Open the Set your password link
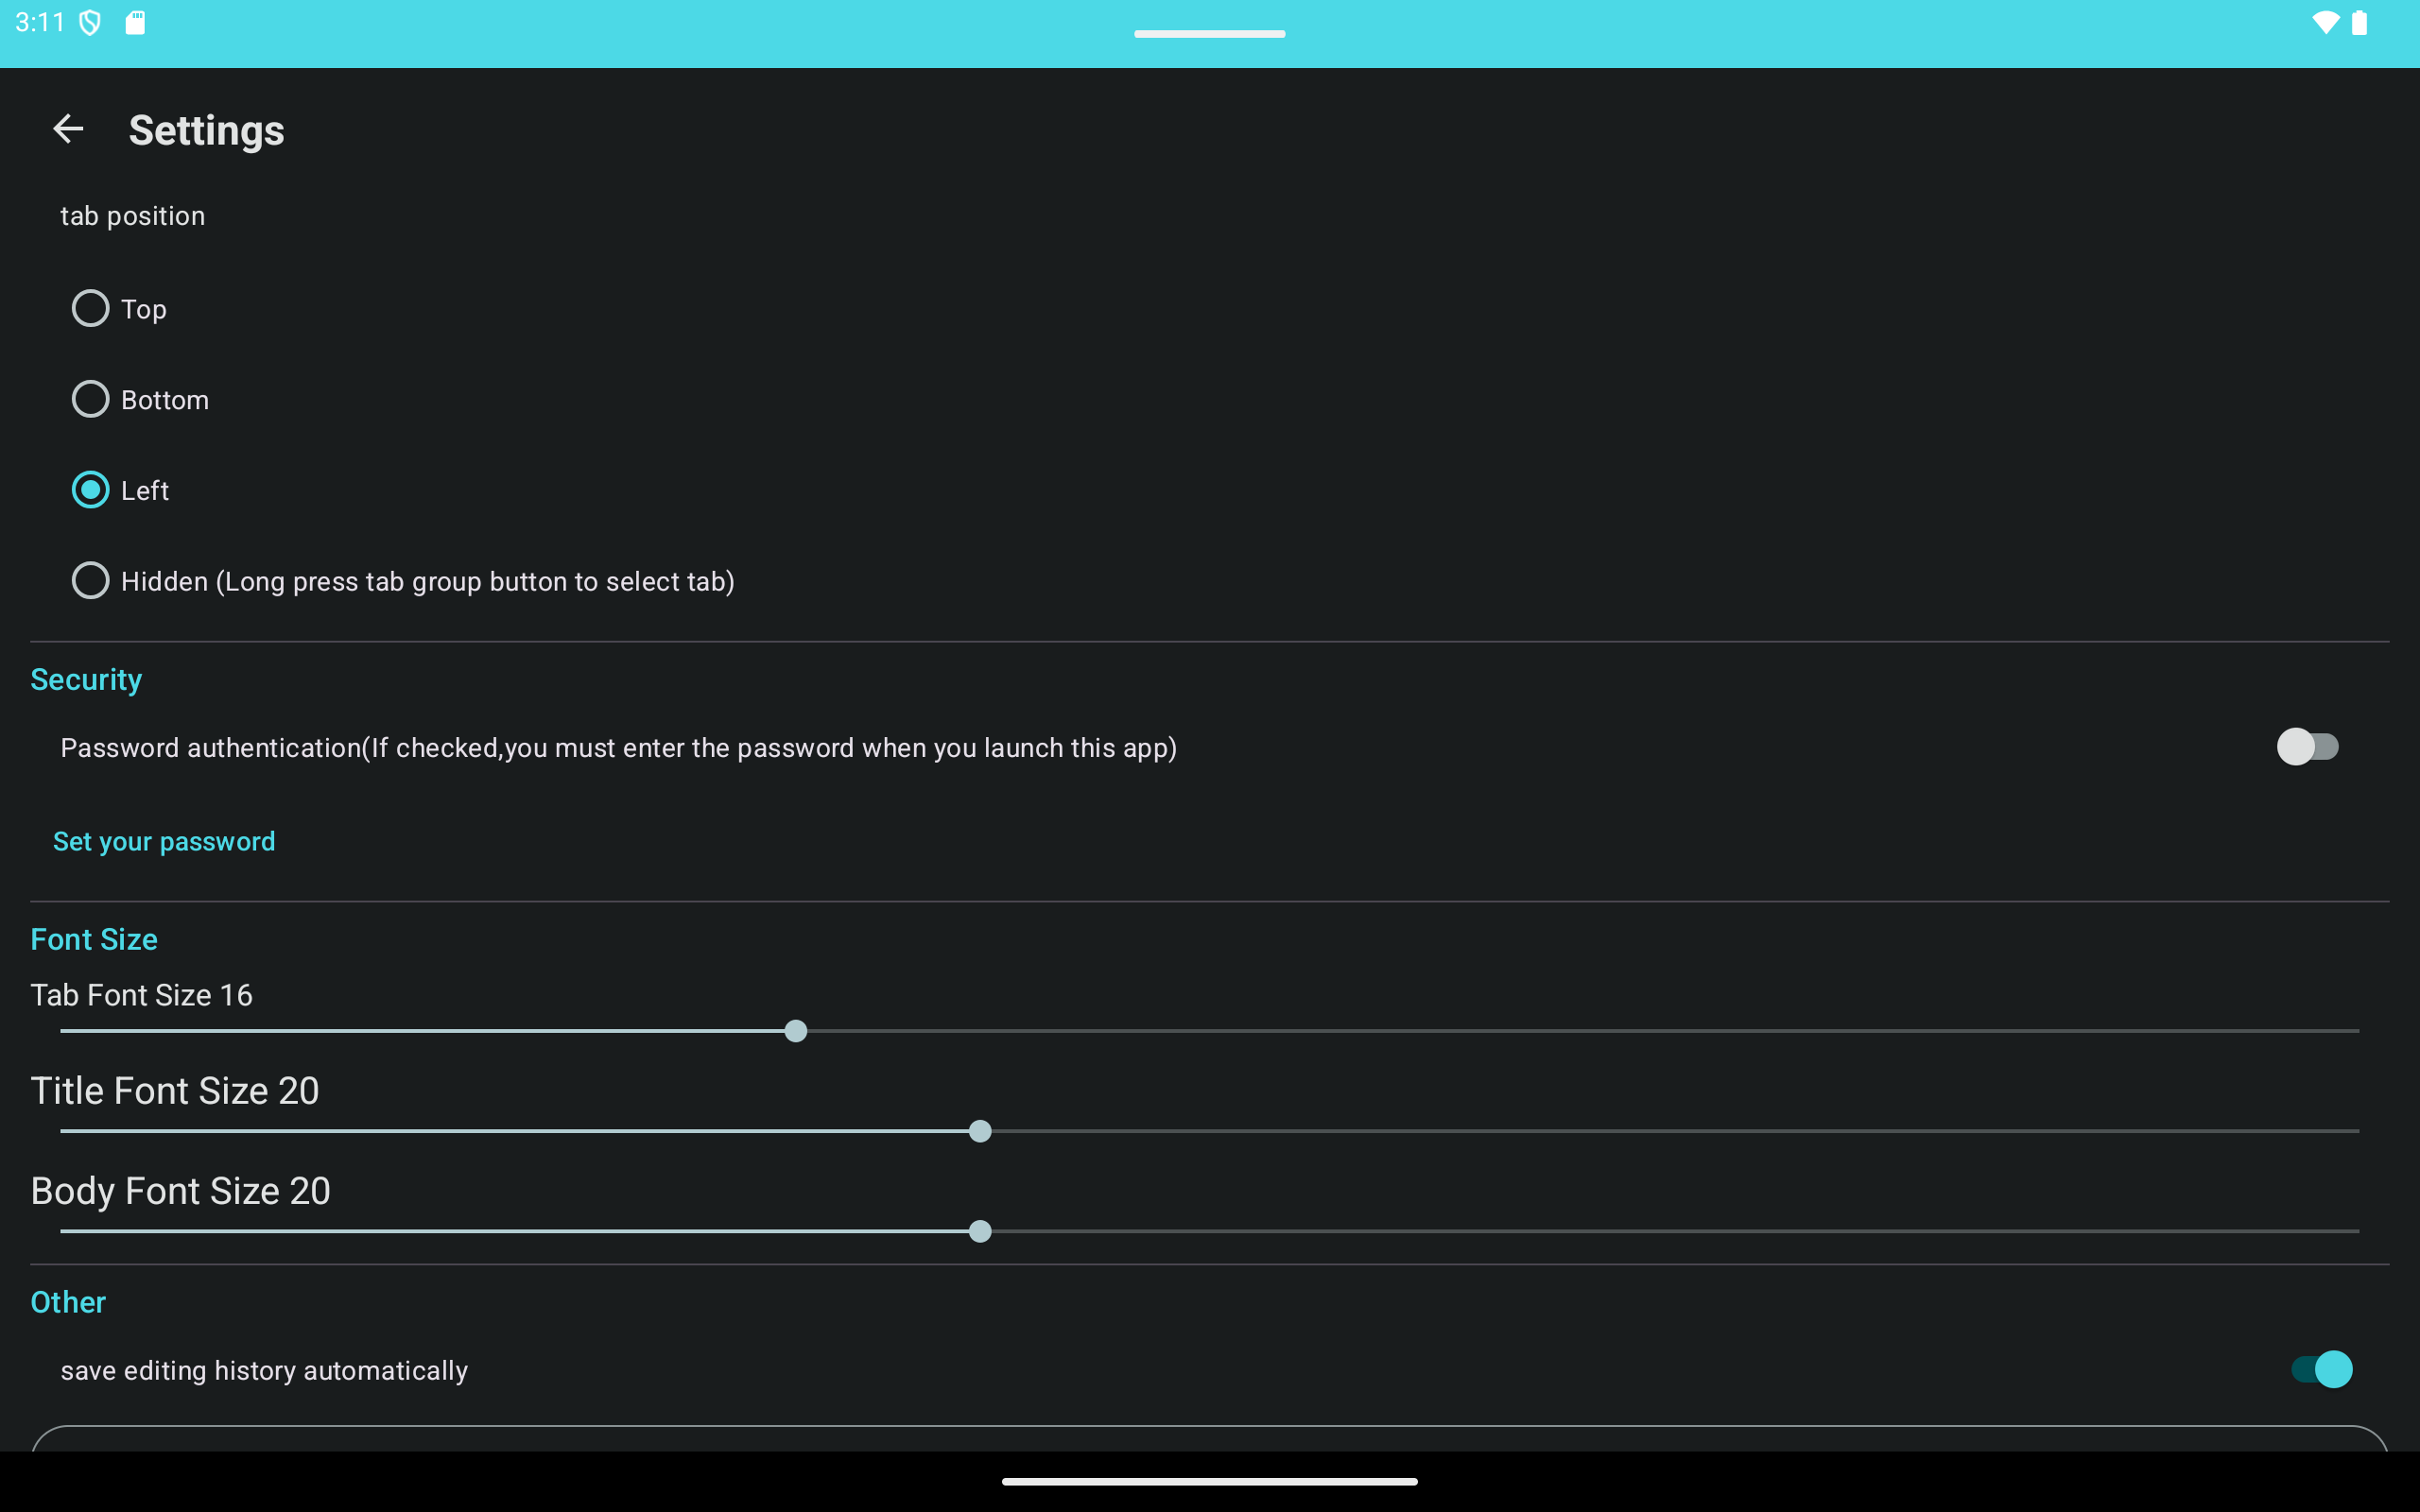The image size is (2420, 1512). tap(164, 842)
